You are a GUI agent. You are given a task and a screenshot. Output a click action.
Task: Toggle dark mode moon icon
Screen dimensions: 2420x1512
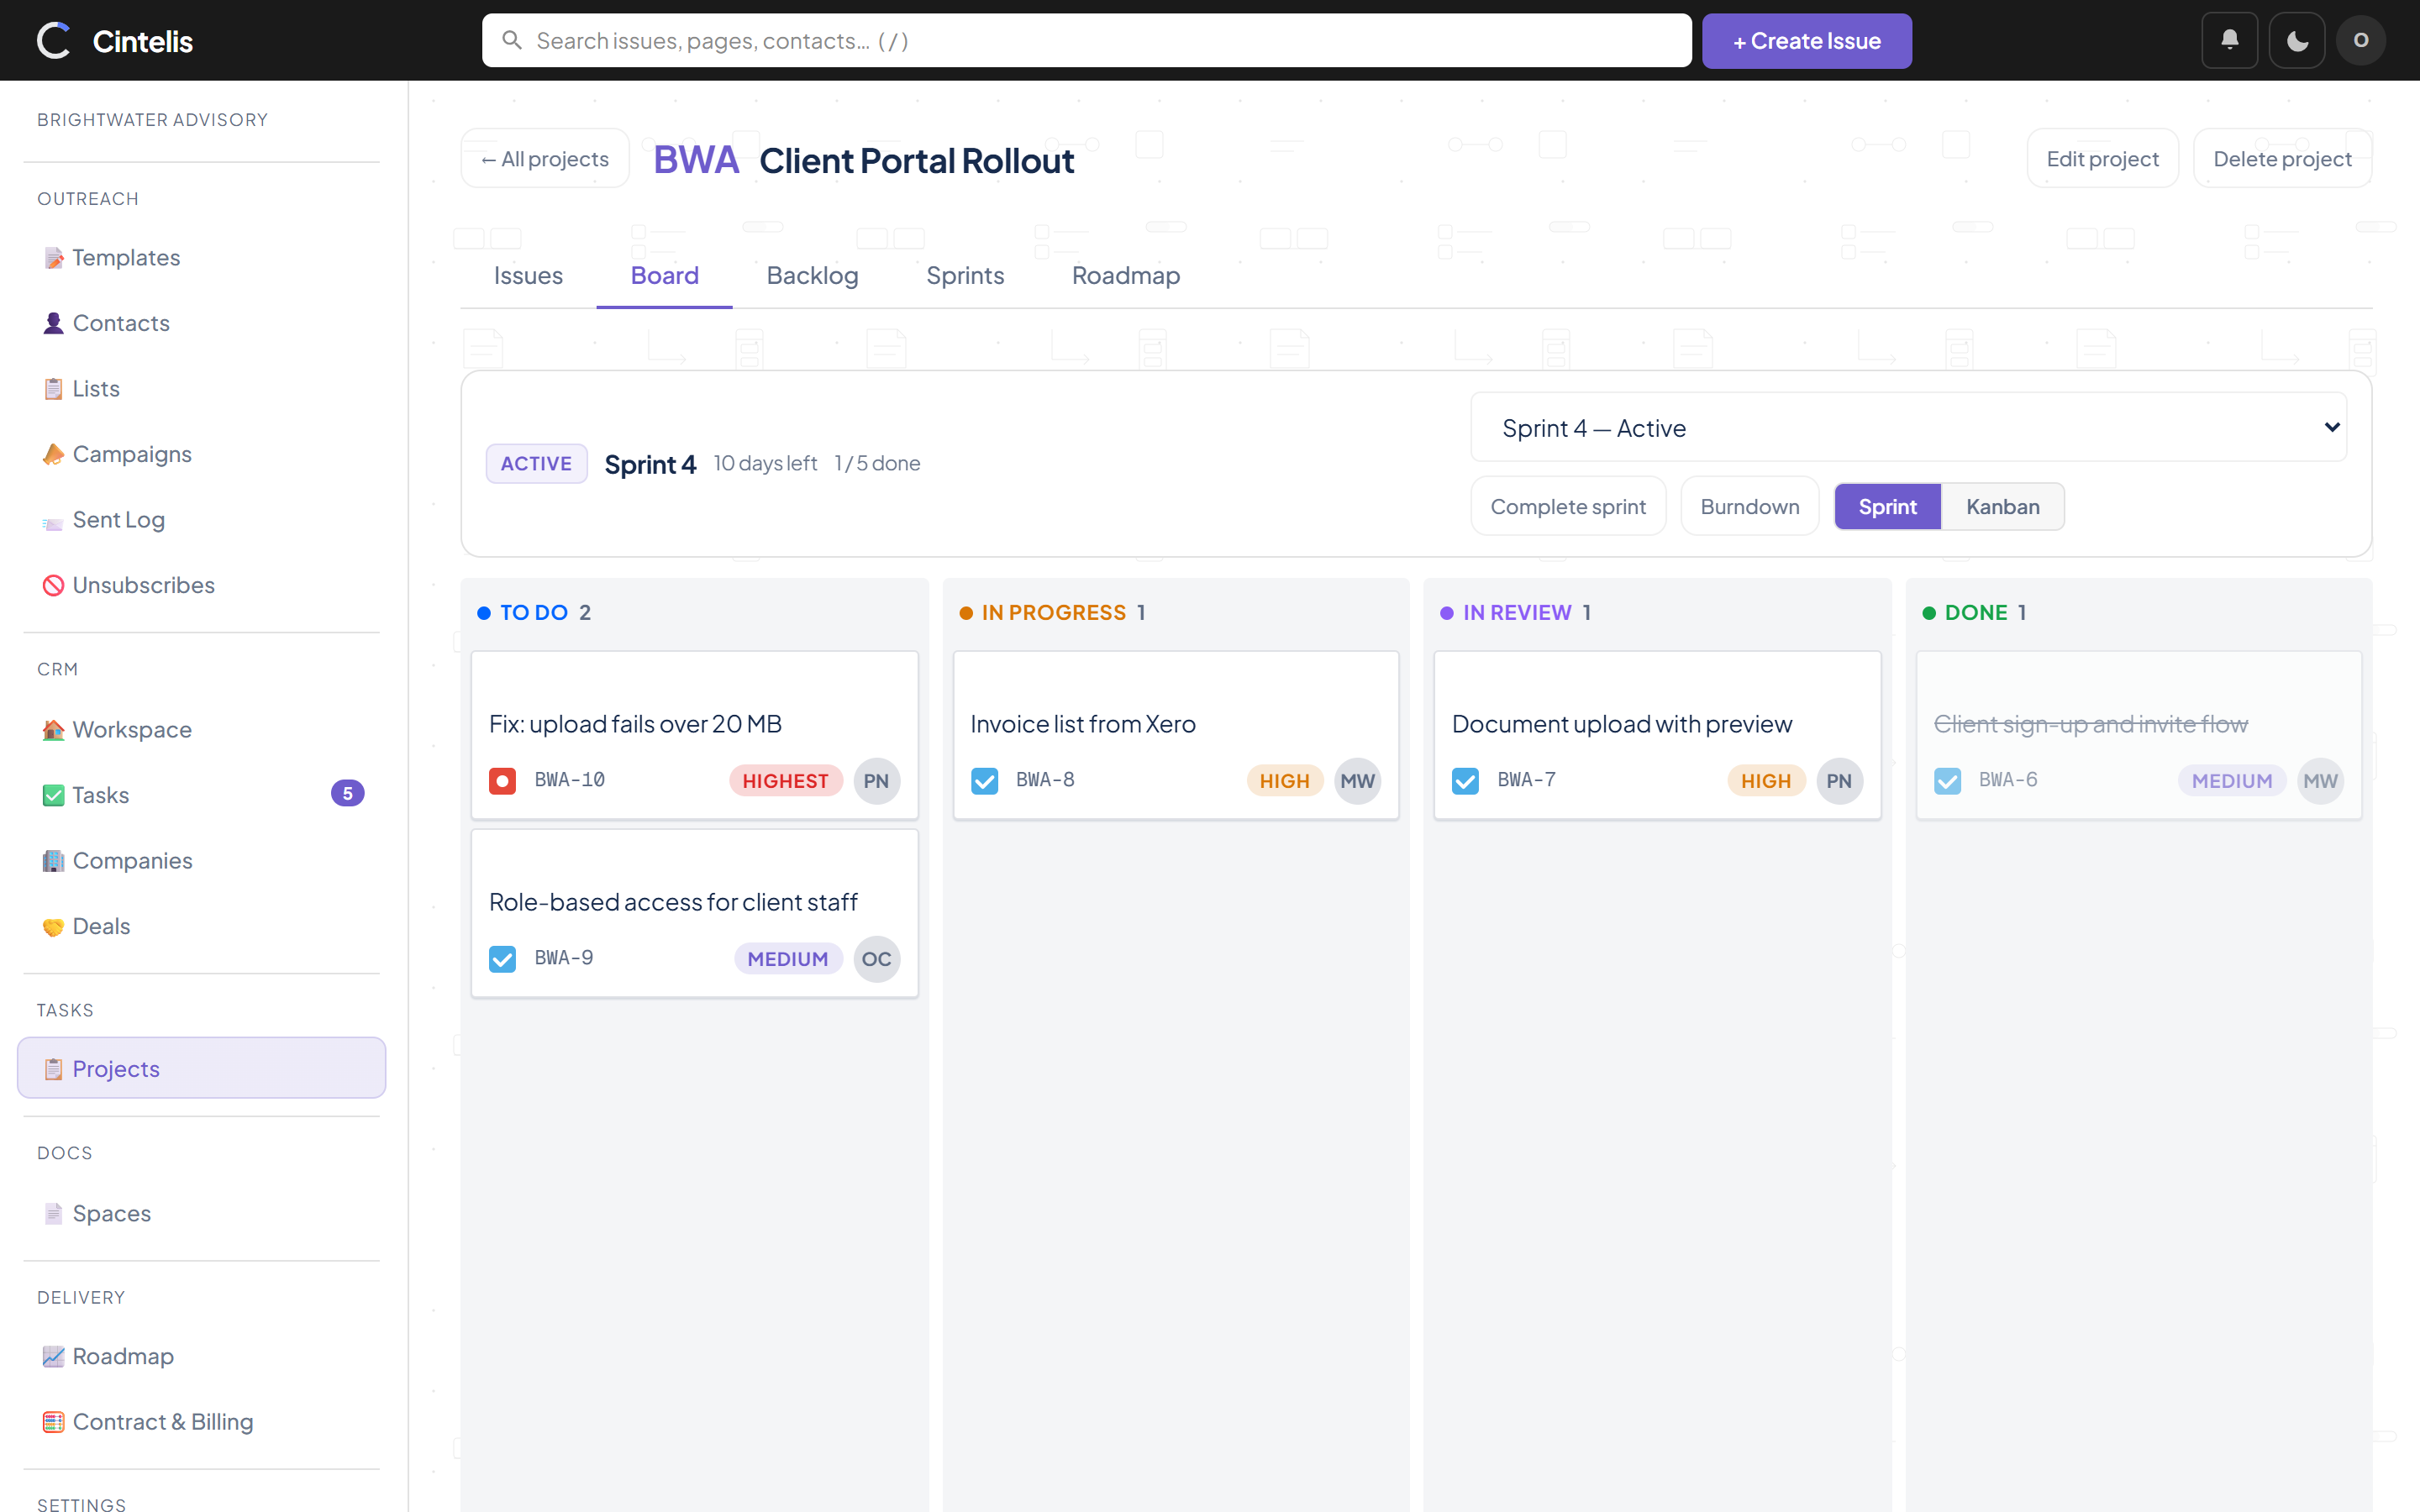click(x=2296, y=40)
